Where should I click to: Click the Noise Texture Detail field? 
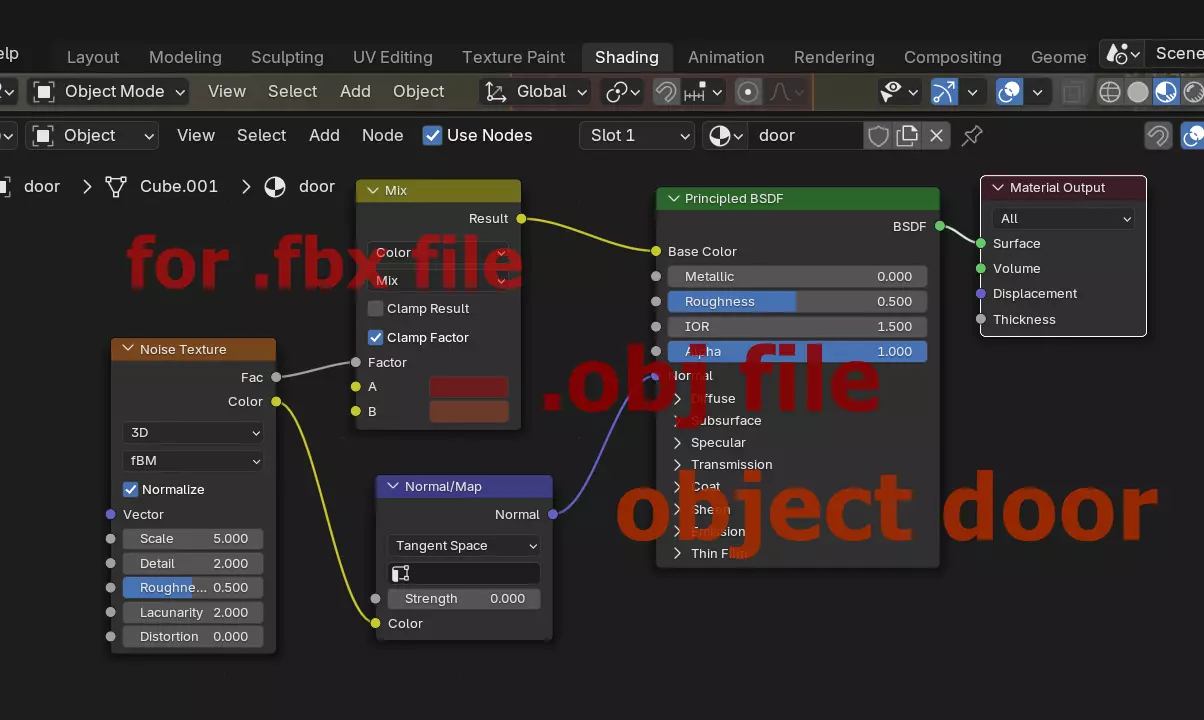click(193, 564)
